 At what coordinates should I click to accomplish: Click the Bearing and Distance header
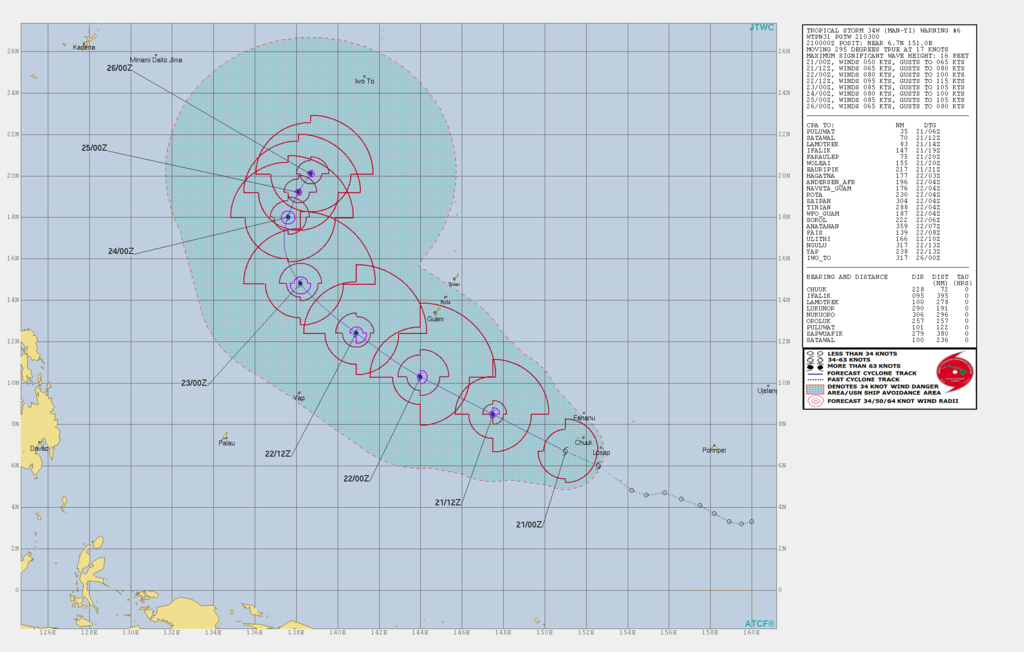point(847,277)
